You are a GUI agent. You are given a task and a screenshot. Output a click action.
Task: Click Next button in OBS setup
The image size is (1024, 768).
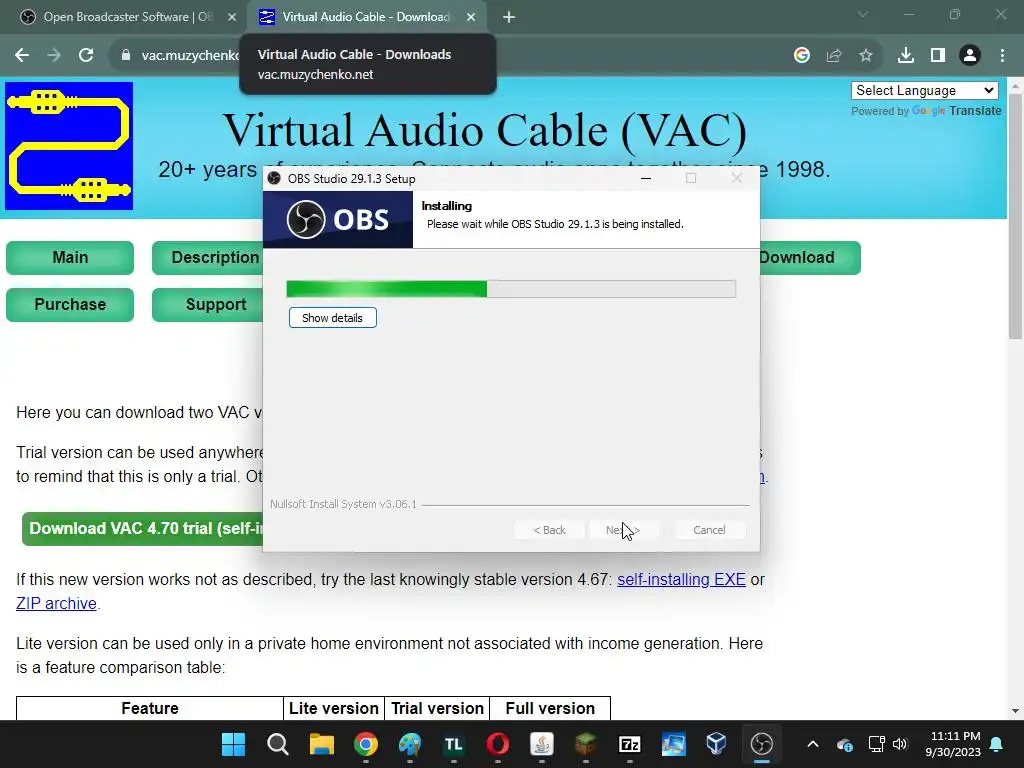click(623, 530)
